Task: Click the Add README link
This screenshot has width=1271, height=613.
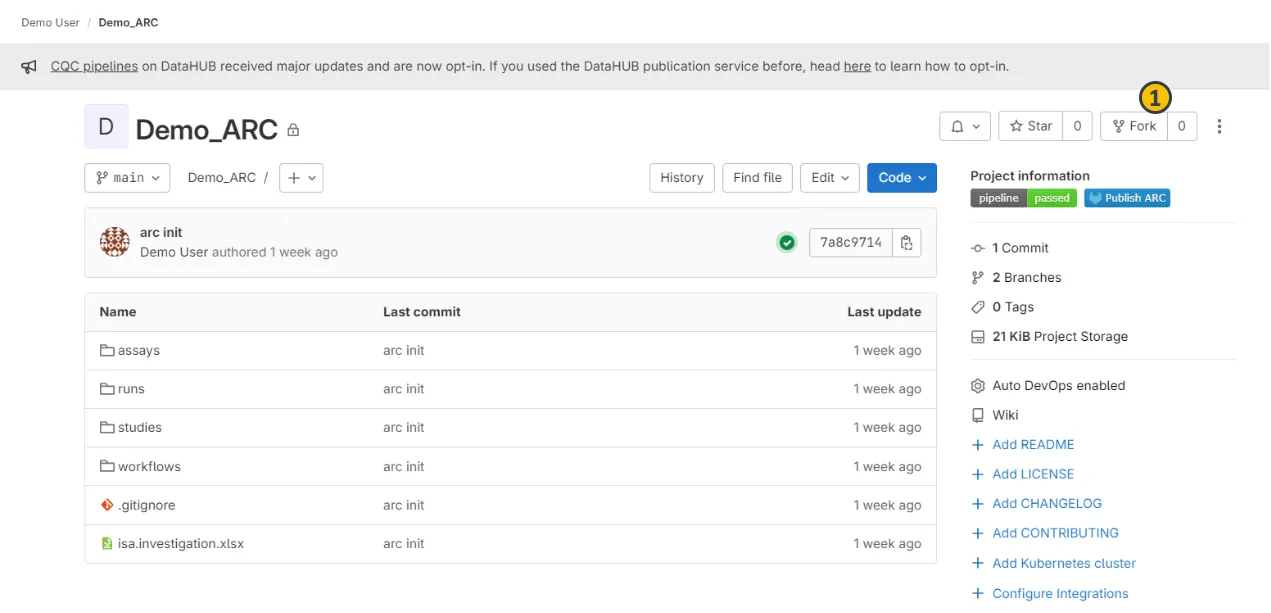Action: tap(1032, 445)
